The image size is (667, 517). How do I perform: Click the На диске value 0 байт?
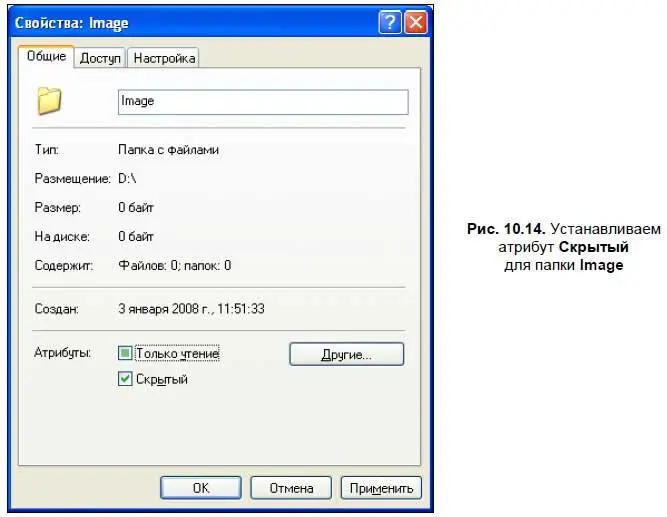(136, 237)
